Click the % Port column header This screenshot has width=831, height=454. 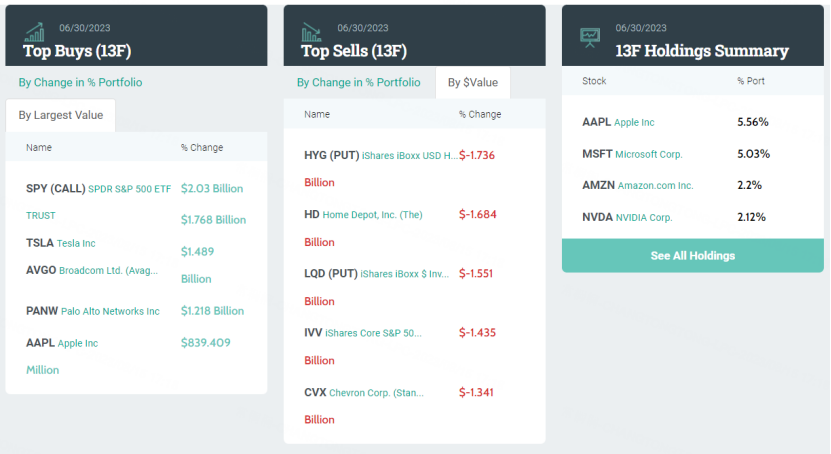(751, 81)
